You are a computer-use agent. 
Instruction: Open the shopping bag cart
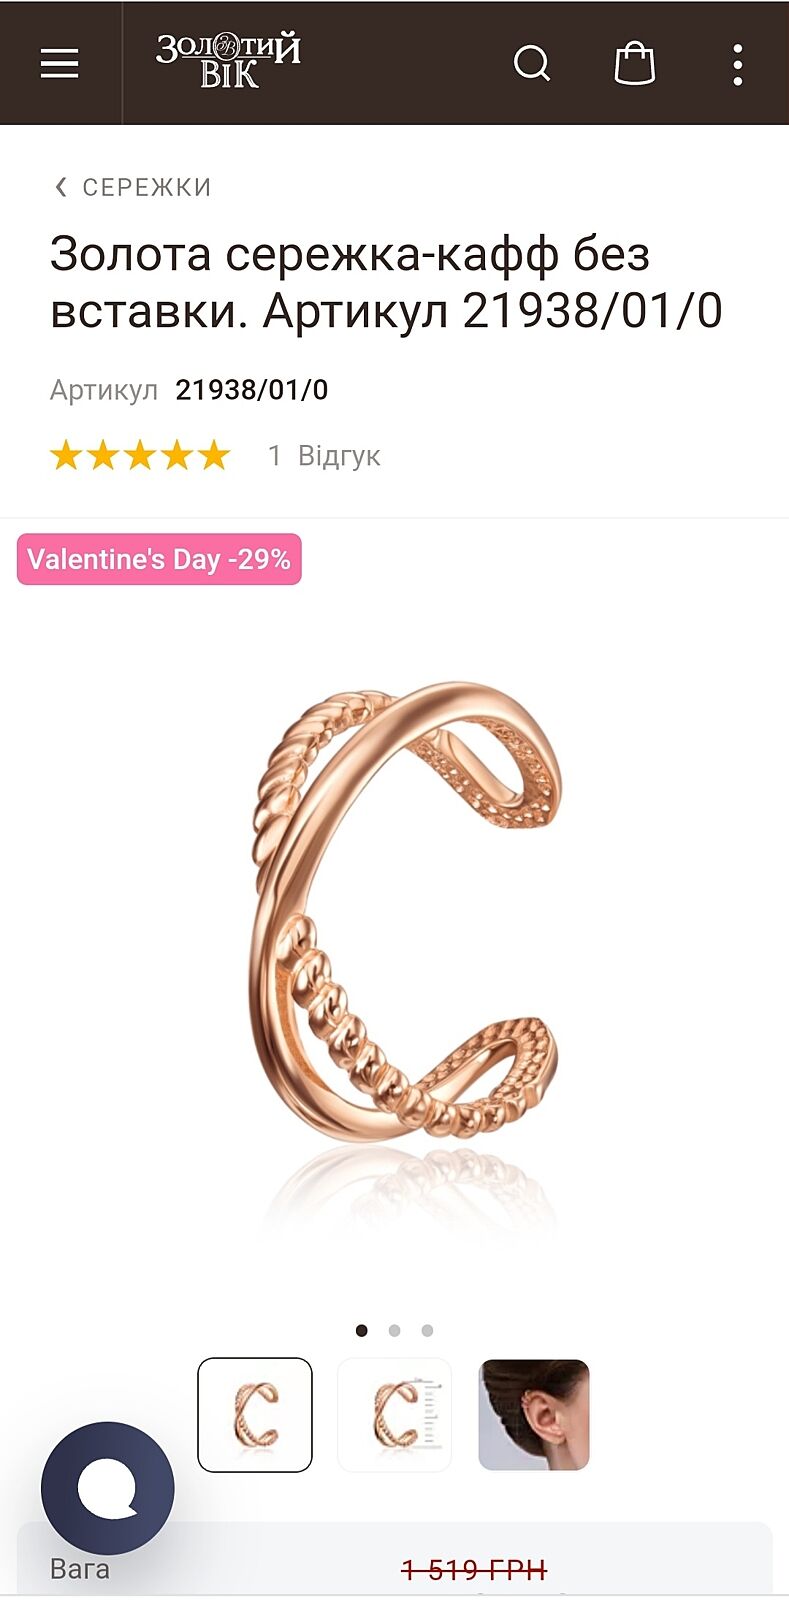point(634,63)
